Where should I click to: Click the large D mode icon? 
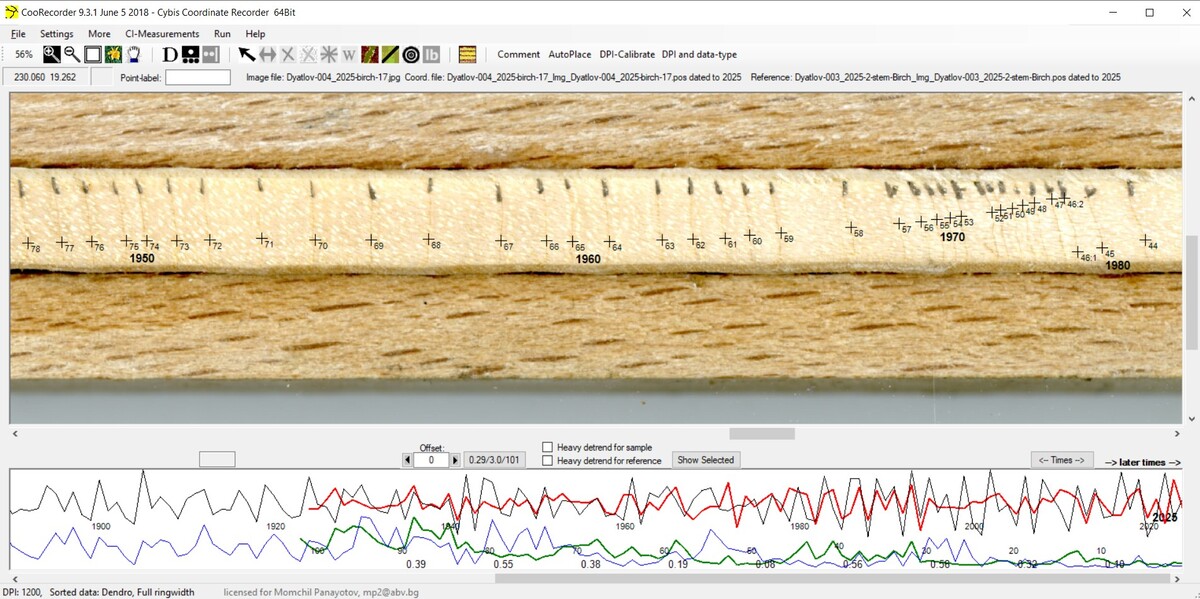169,54
